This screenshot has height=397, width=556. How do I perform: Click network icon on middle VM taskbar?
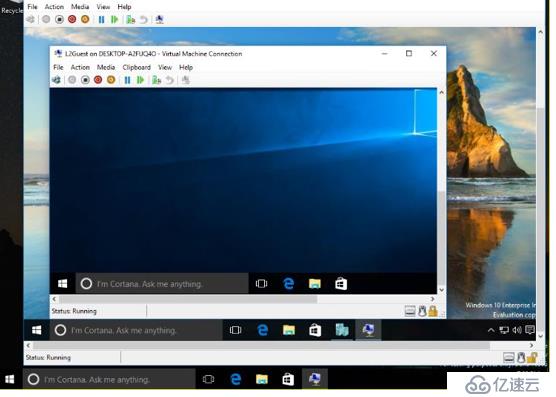(x=504, y=330)
